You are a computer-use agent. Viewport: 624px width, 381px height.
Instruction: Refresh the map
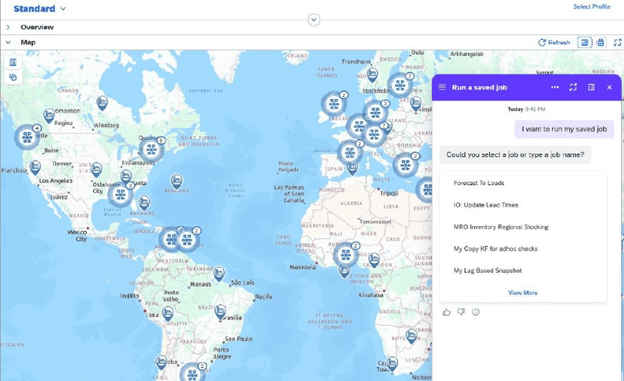554,42
